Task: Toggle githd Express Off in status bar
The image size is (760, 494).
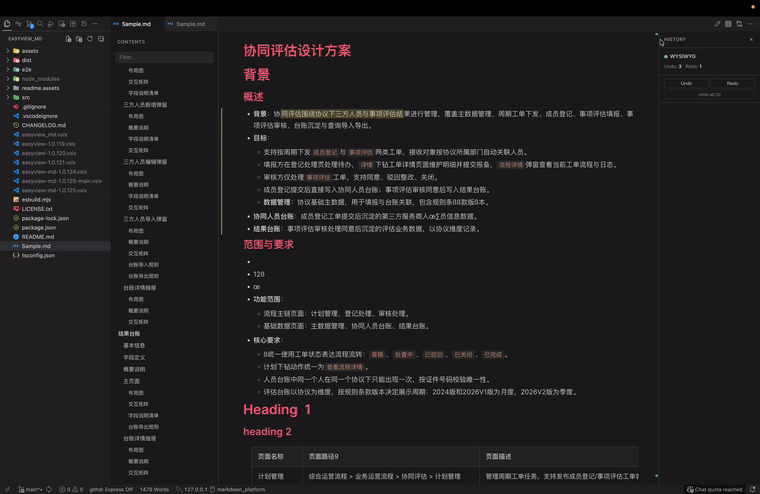Action: (111, 489)
